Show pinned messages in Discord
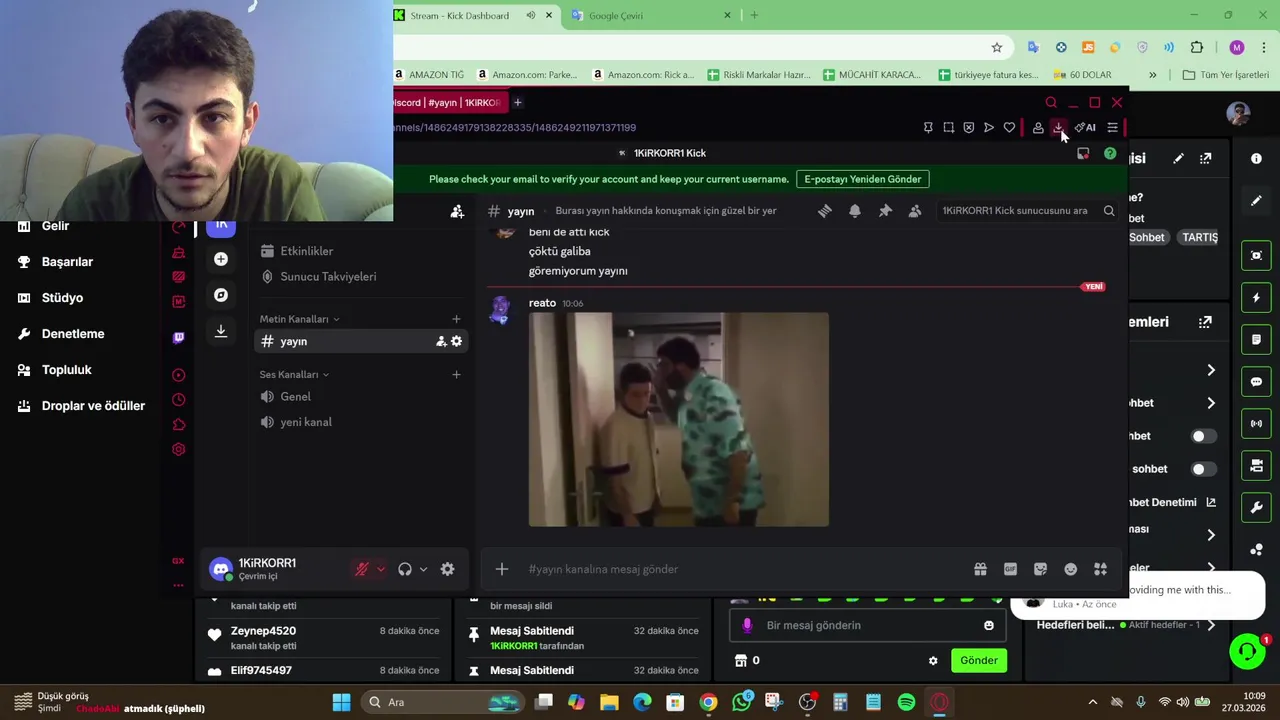Screen dimensions: 1280x720 (885, 211)
